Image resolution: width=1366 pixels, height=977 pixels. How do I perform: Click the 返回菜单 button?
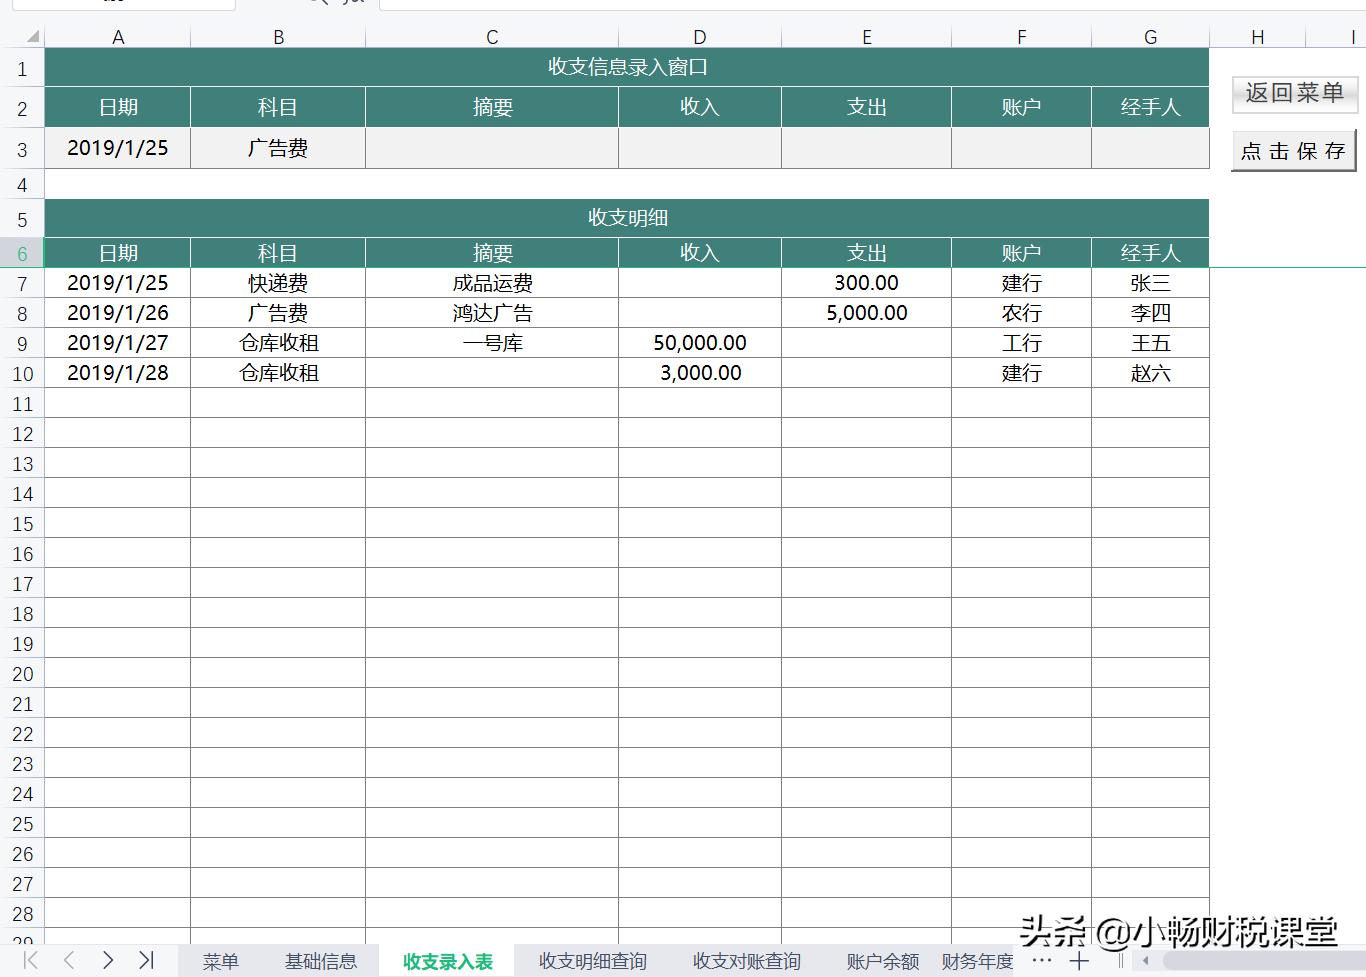coord(1294,95)
